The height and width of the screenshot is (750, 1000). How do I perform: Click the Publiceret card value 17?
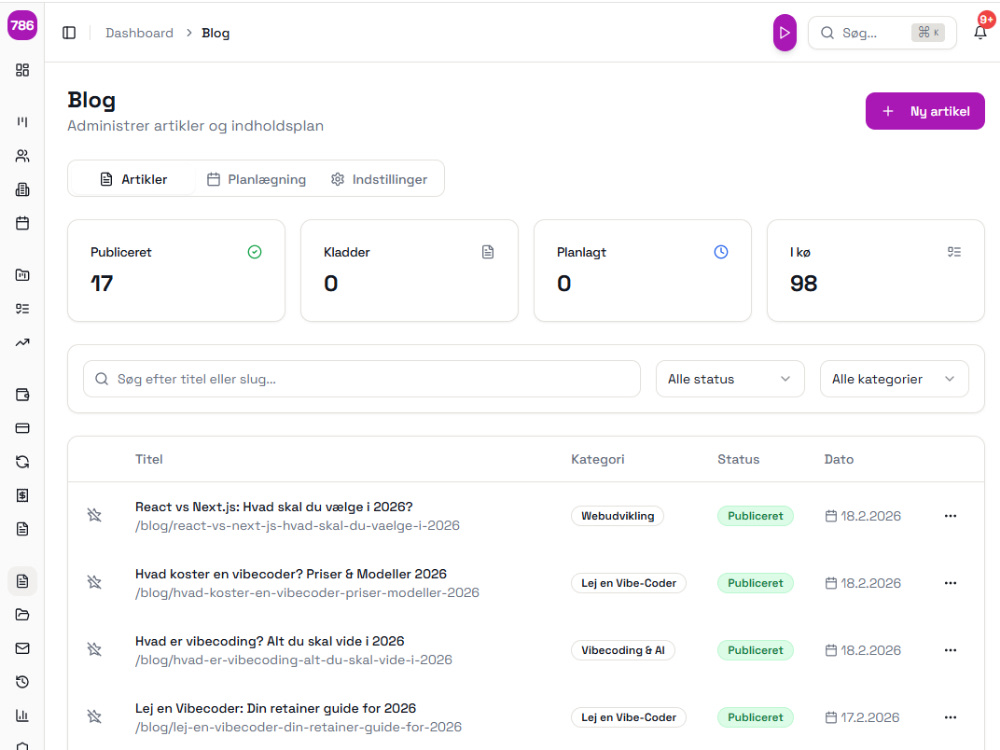[102, 283]
